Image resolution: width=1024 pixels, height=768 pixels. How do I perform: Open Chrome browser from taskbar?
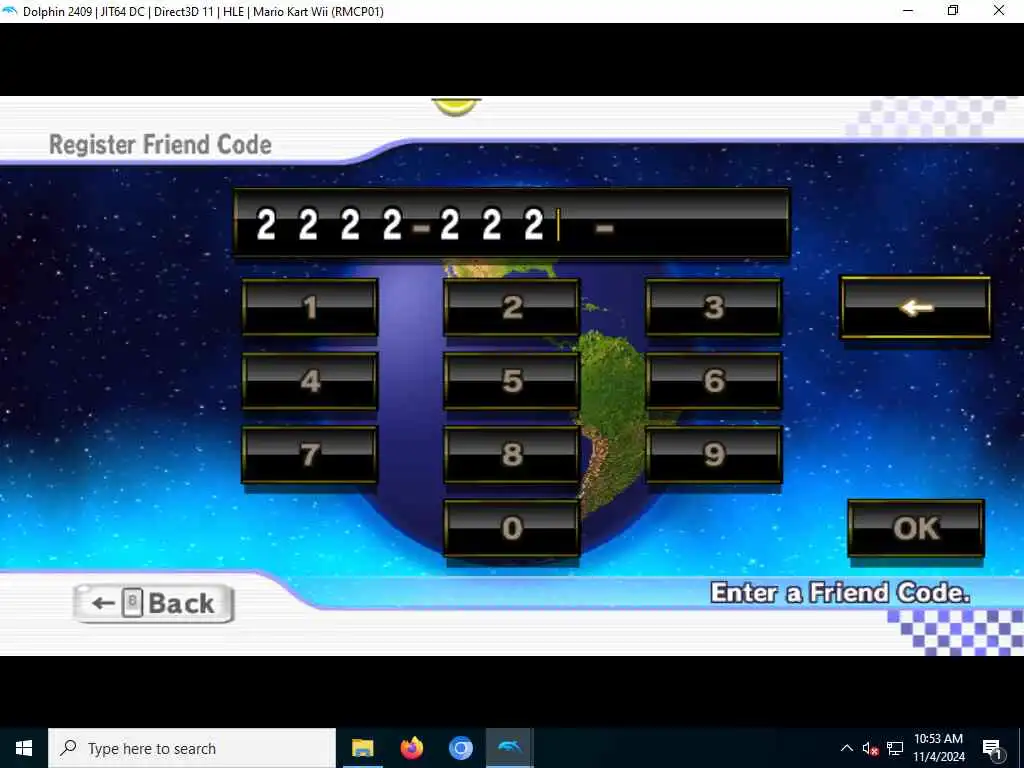pyautogui.click(x=460, y=748)
